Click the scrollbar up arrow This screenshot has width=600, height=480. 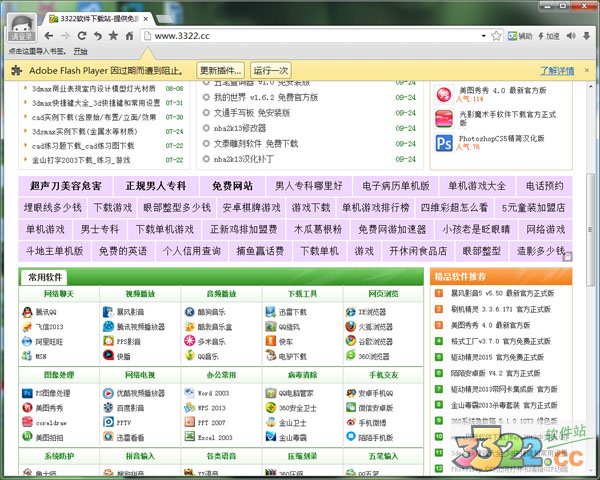point(591,87)
